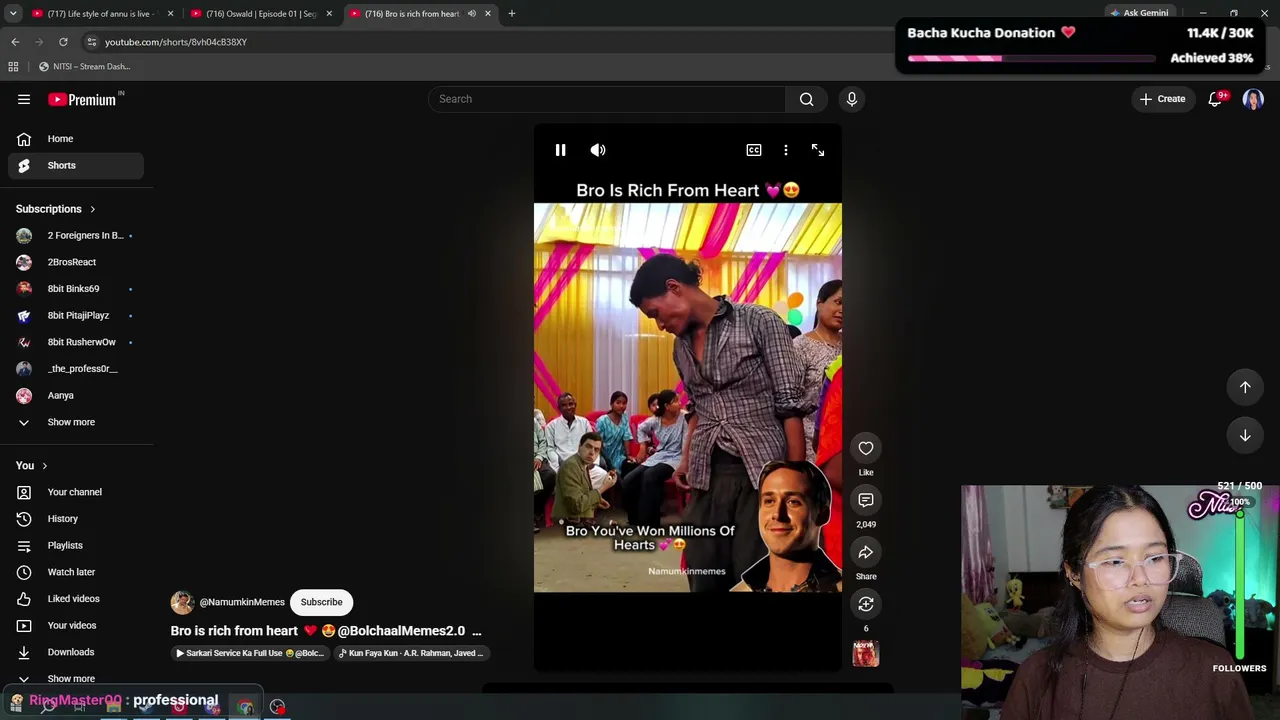This screenshot has height=720, width=1280.
Task: Go to the YouTube Premium logo home
Action: (x=84, y=99)
